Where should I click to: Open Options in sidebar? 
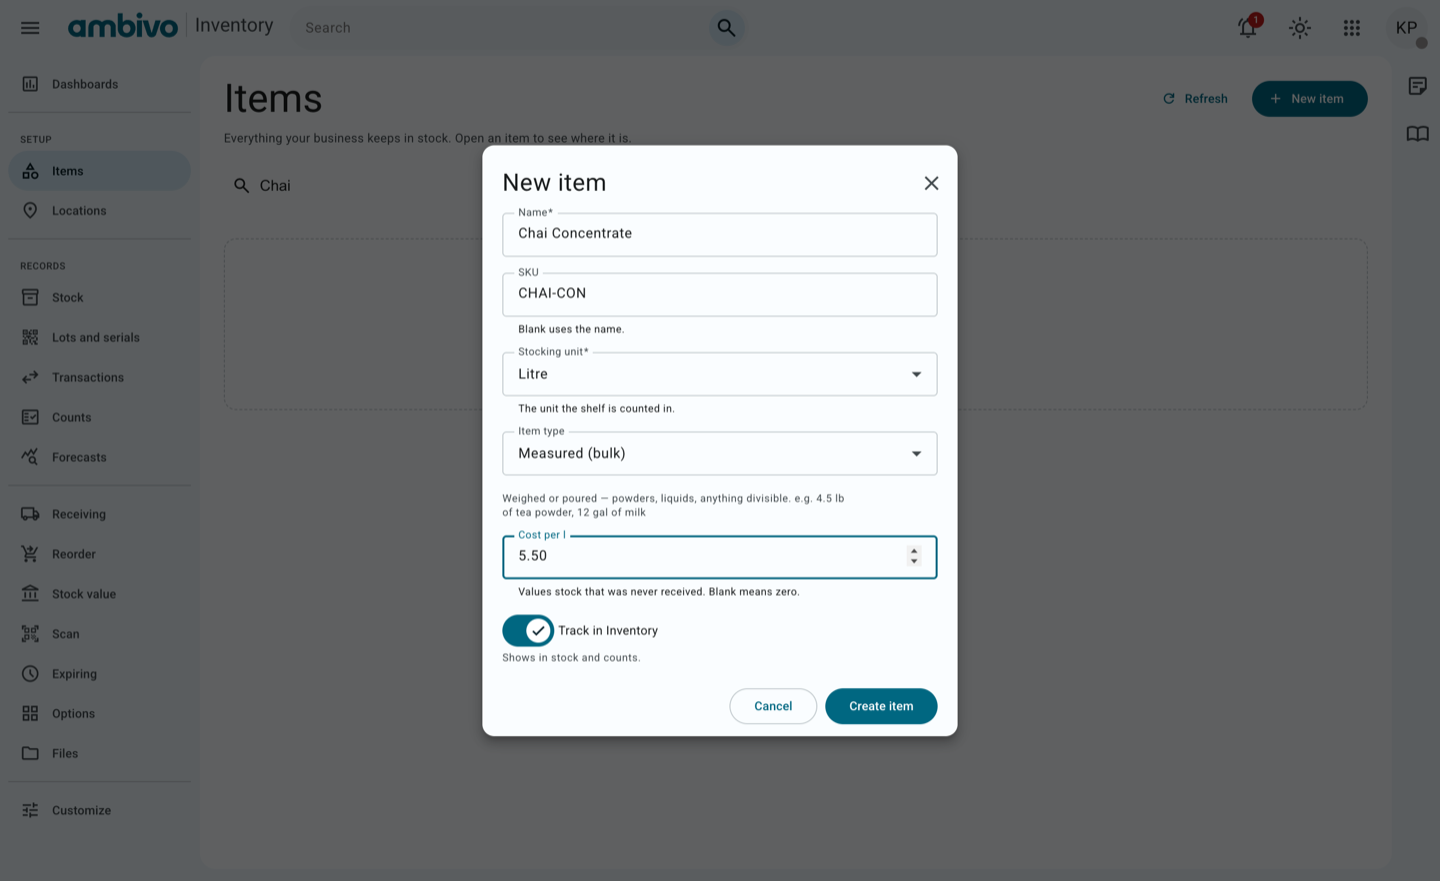click(x=99, y=714)
